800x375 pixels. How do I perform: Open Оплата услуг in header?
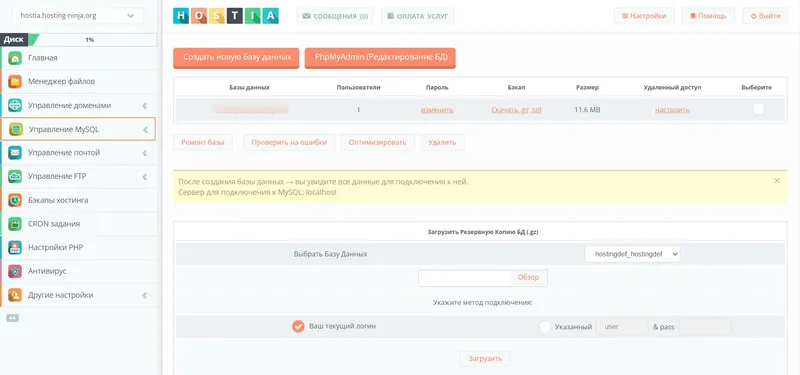click(x=417, y=16)
